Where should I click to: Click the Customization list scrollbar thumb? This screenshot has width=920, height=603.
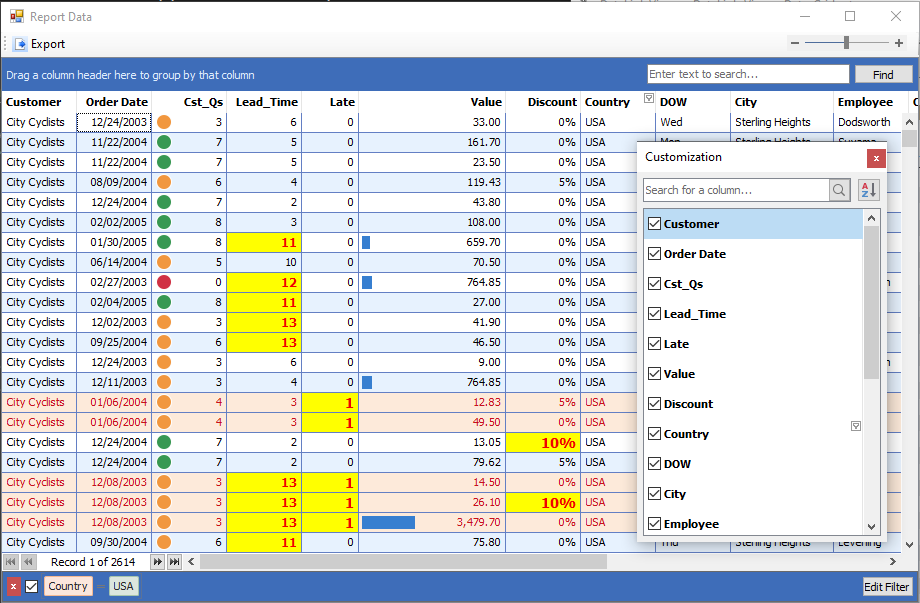[871, 302]
